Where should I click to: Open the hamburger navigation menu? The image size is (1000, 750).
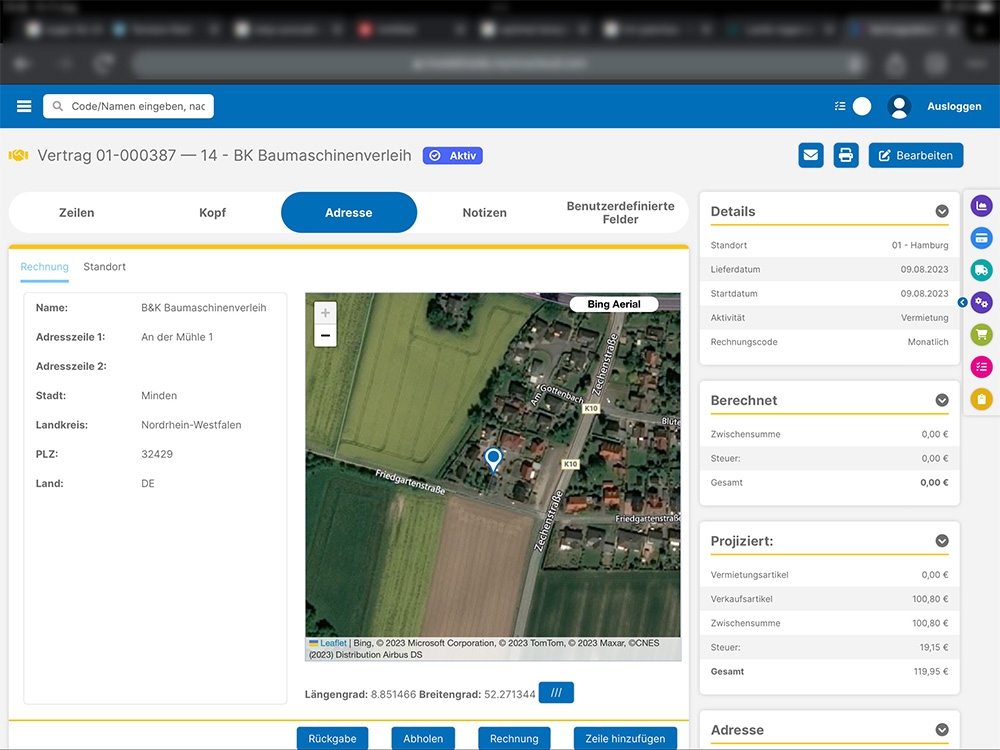(x=24, y=106)
